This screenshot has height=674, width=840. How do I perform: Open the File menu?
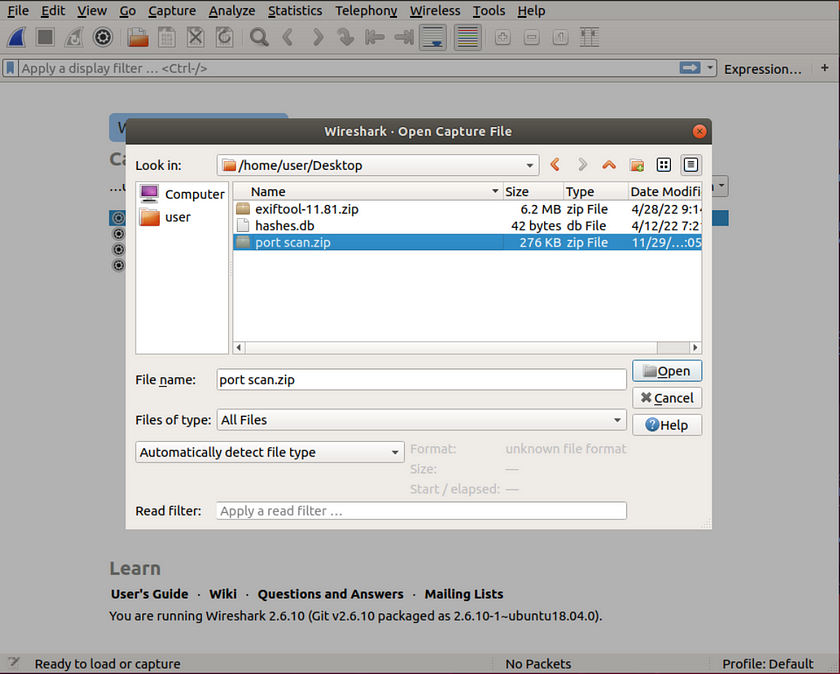pos(18,11)
